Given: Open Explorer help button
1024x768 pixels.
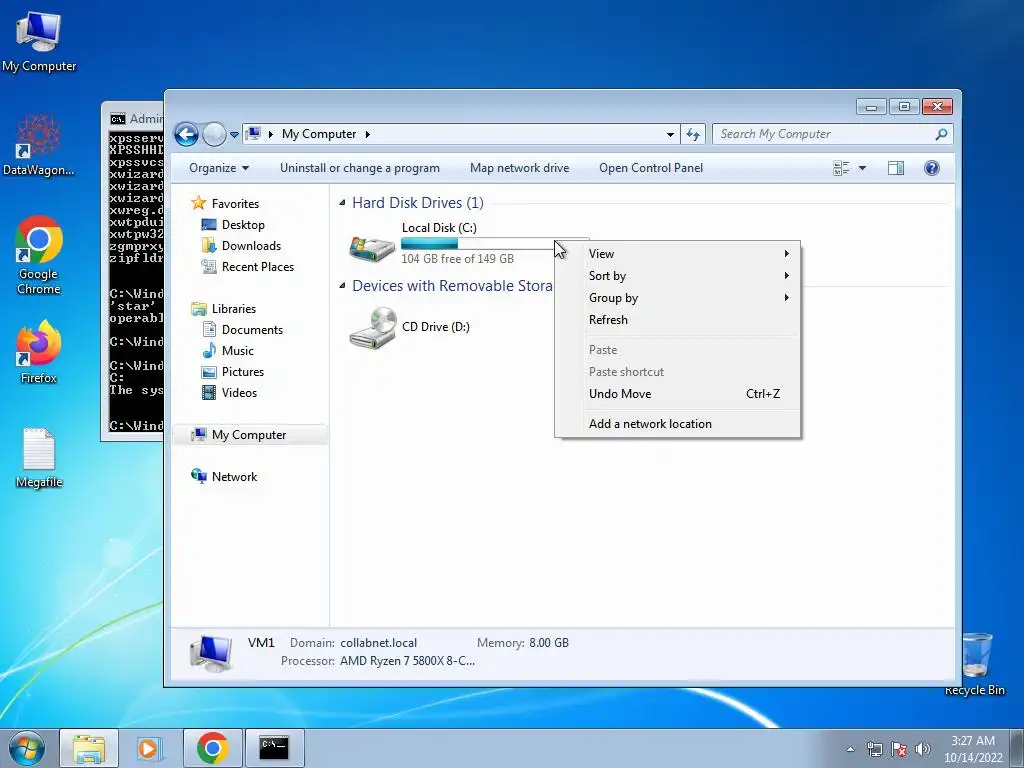Looking at the screenshot, I should click(932, 168).
